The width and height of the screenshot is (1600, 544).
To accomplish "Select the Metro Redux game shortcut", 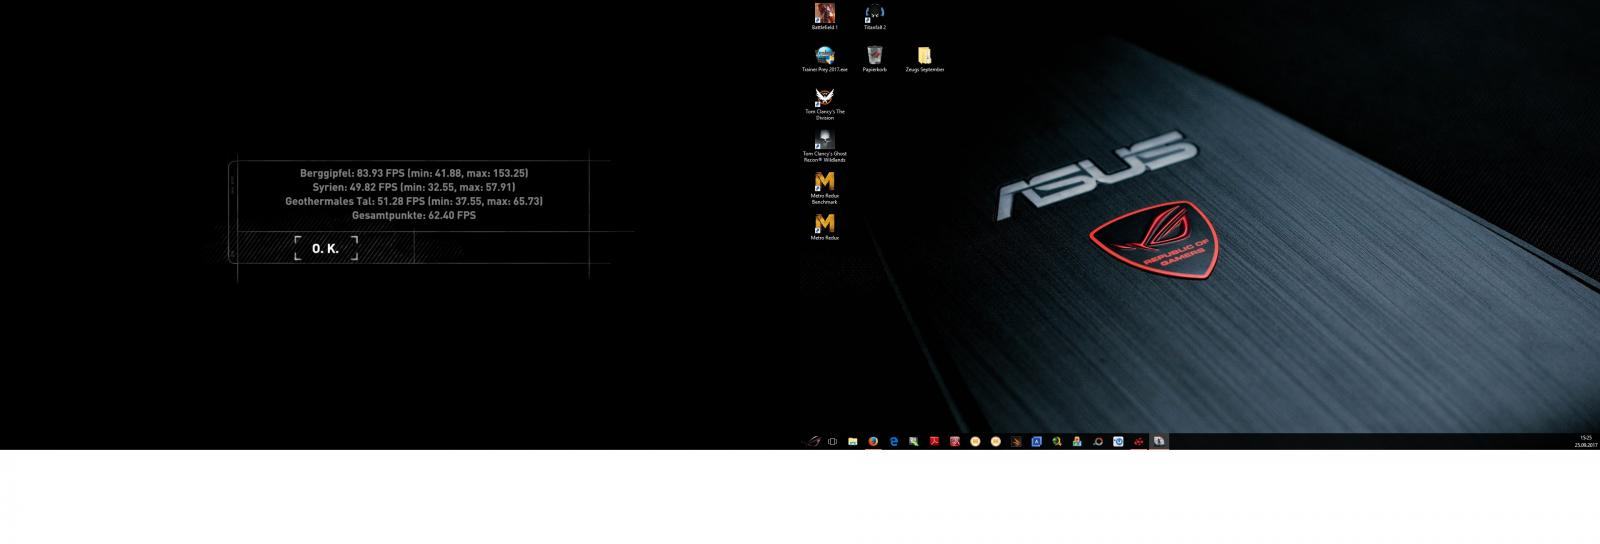I will [824, 227].
